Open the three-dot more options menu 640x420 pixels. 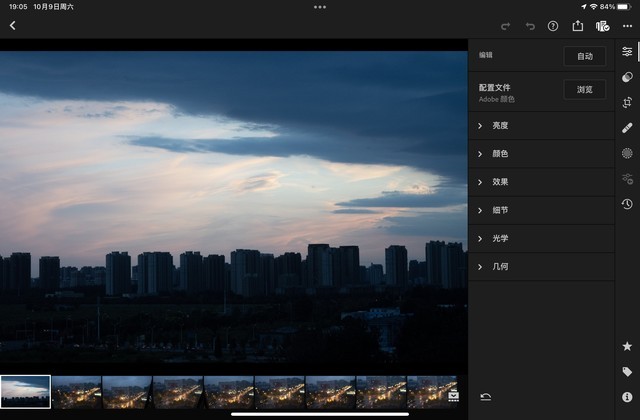pos(627,26)
